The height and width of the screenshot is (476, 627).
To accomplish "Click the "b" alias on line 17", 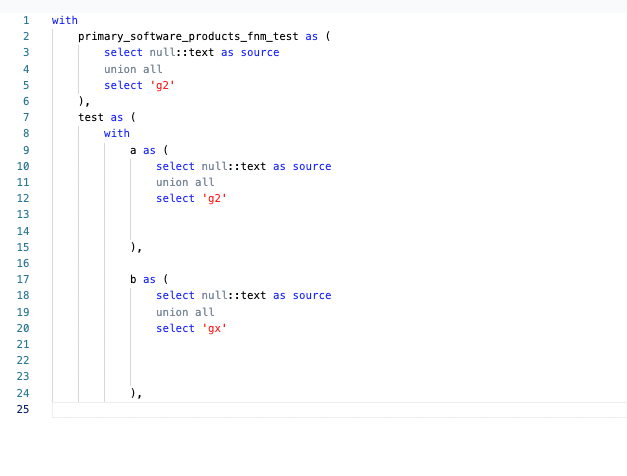I will click(133, 279).
